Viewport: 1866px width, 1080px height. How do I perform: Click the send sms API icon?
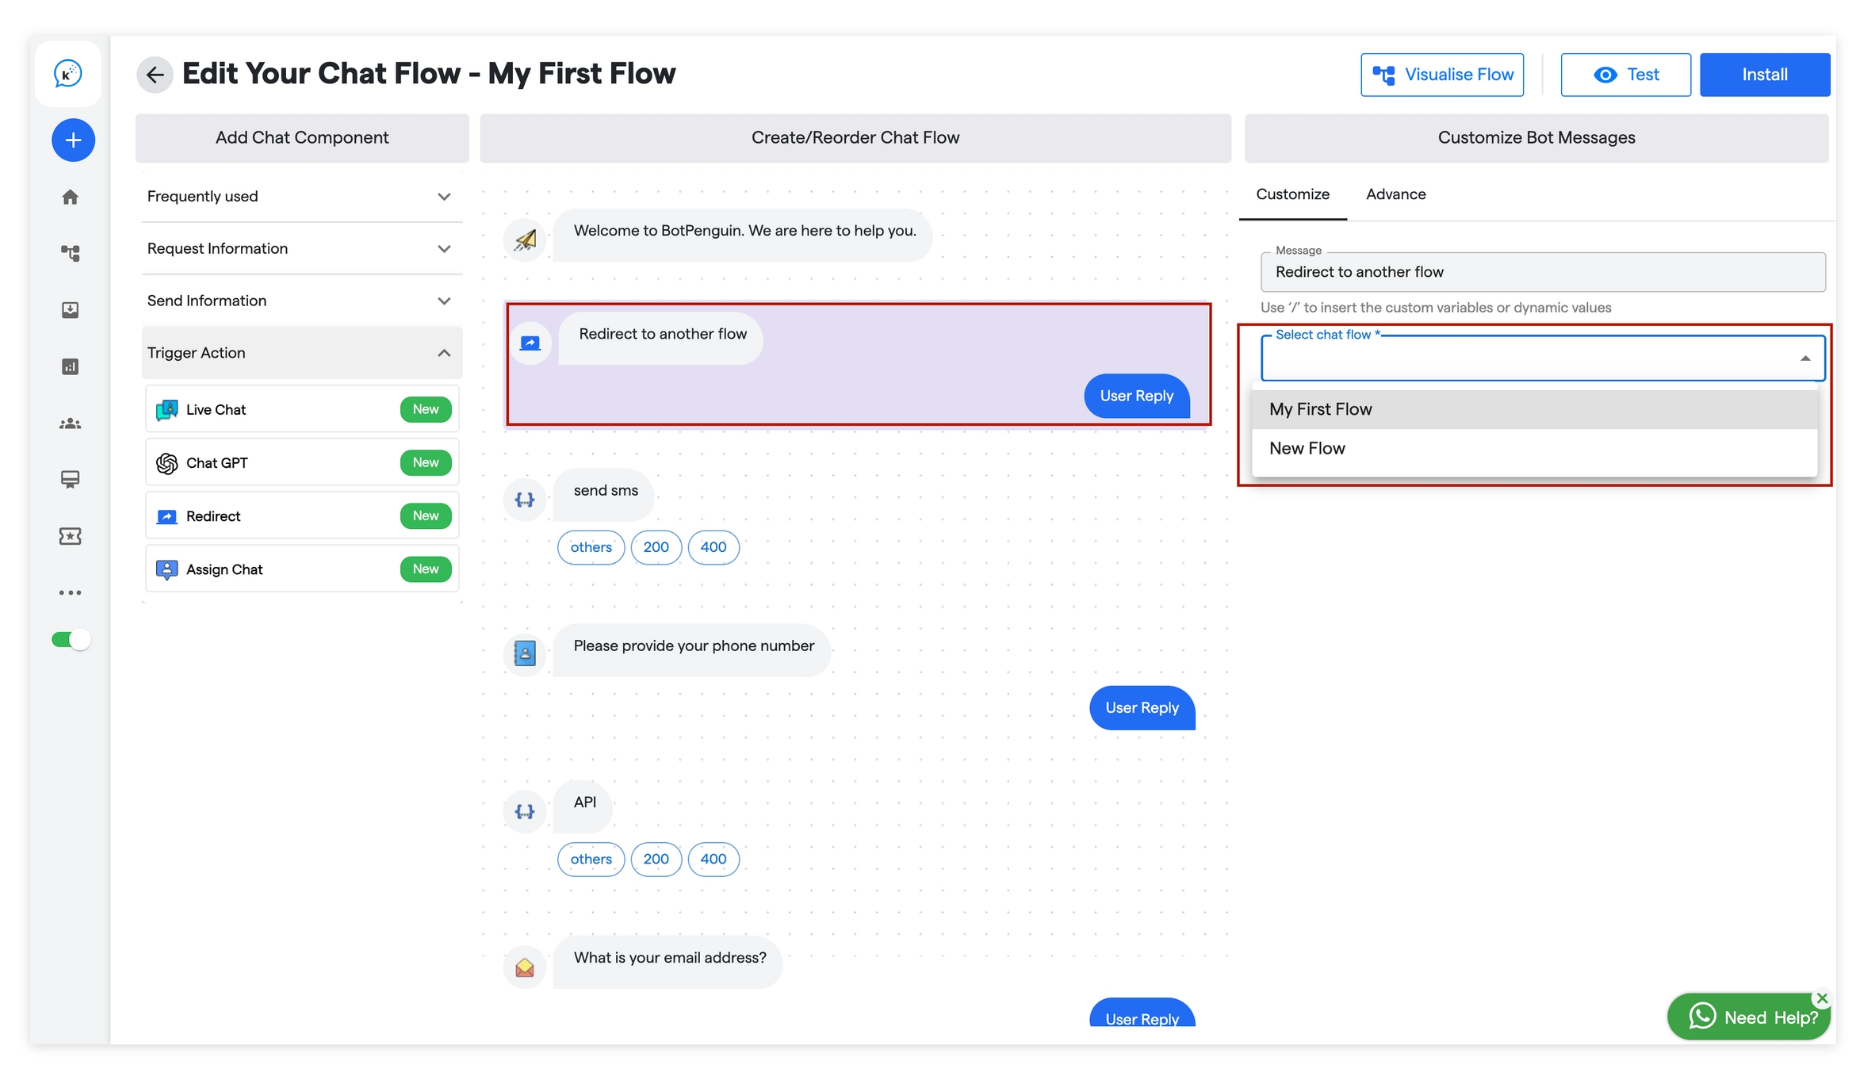pyautogui.click(x=525, y=500)
